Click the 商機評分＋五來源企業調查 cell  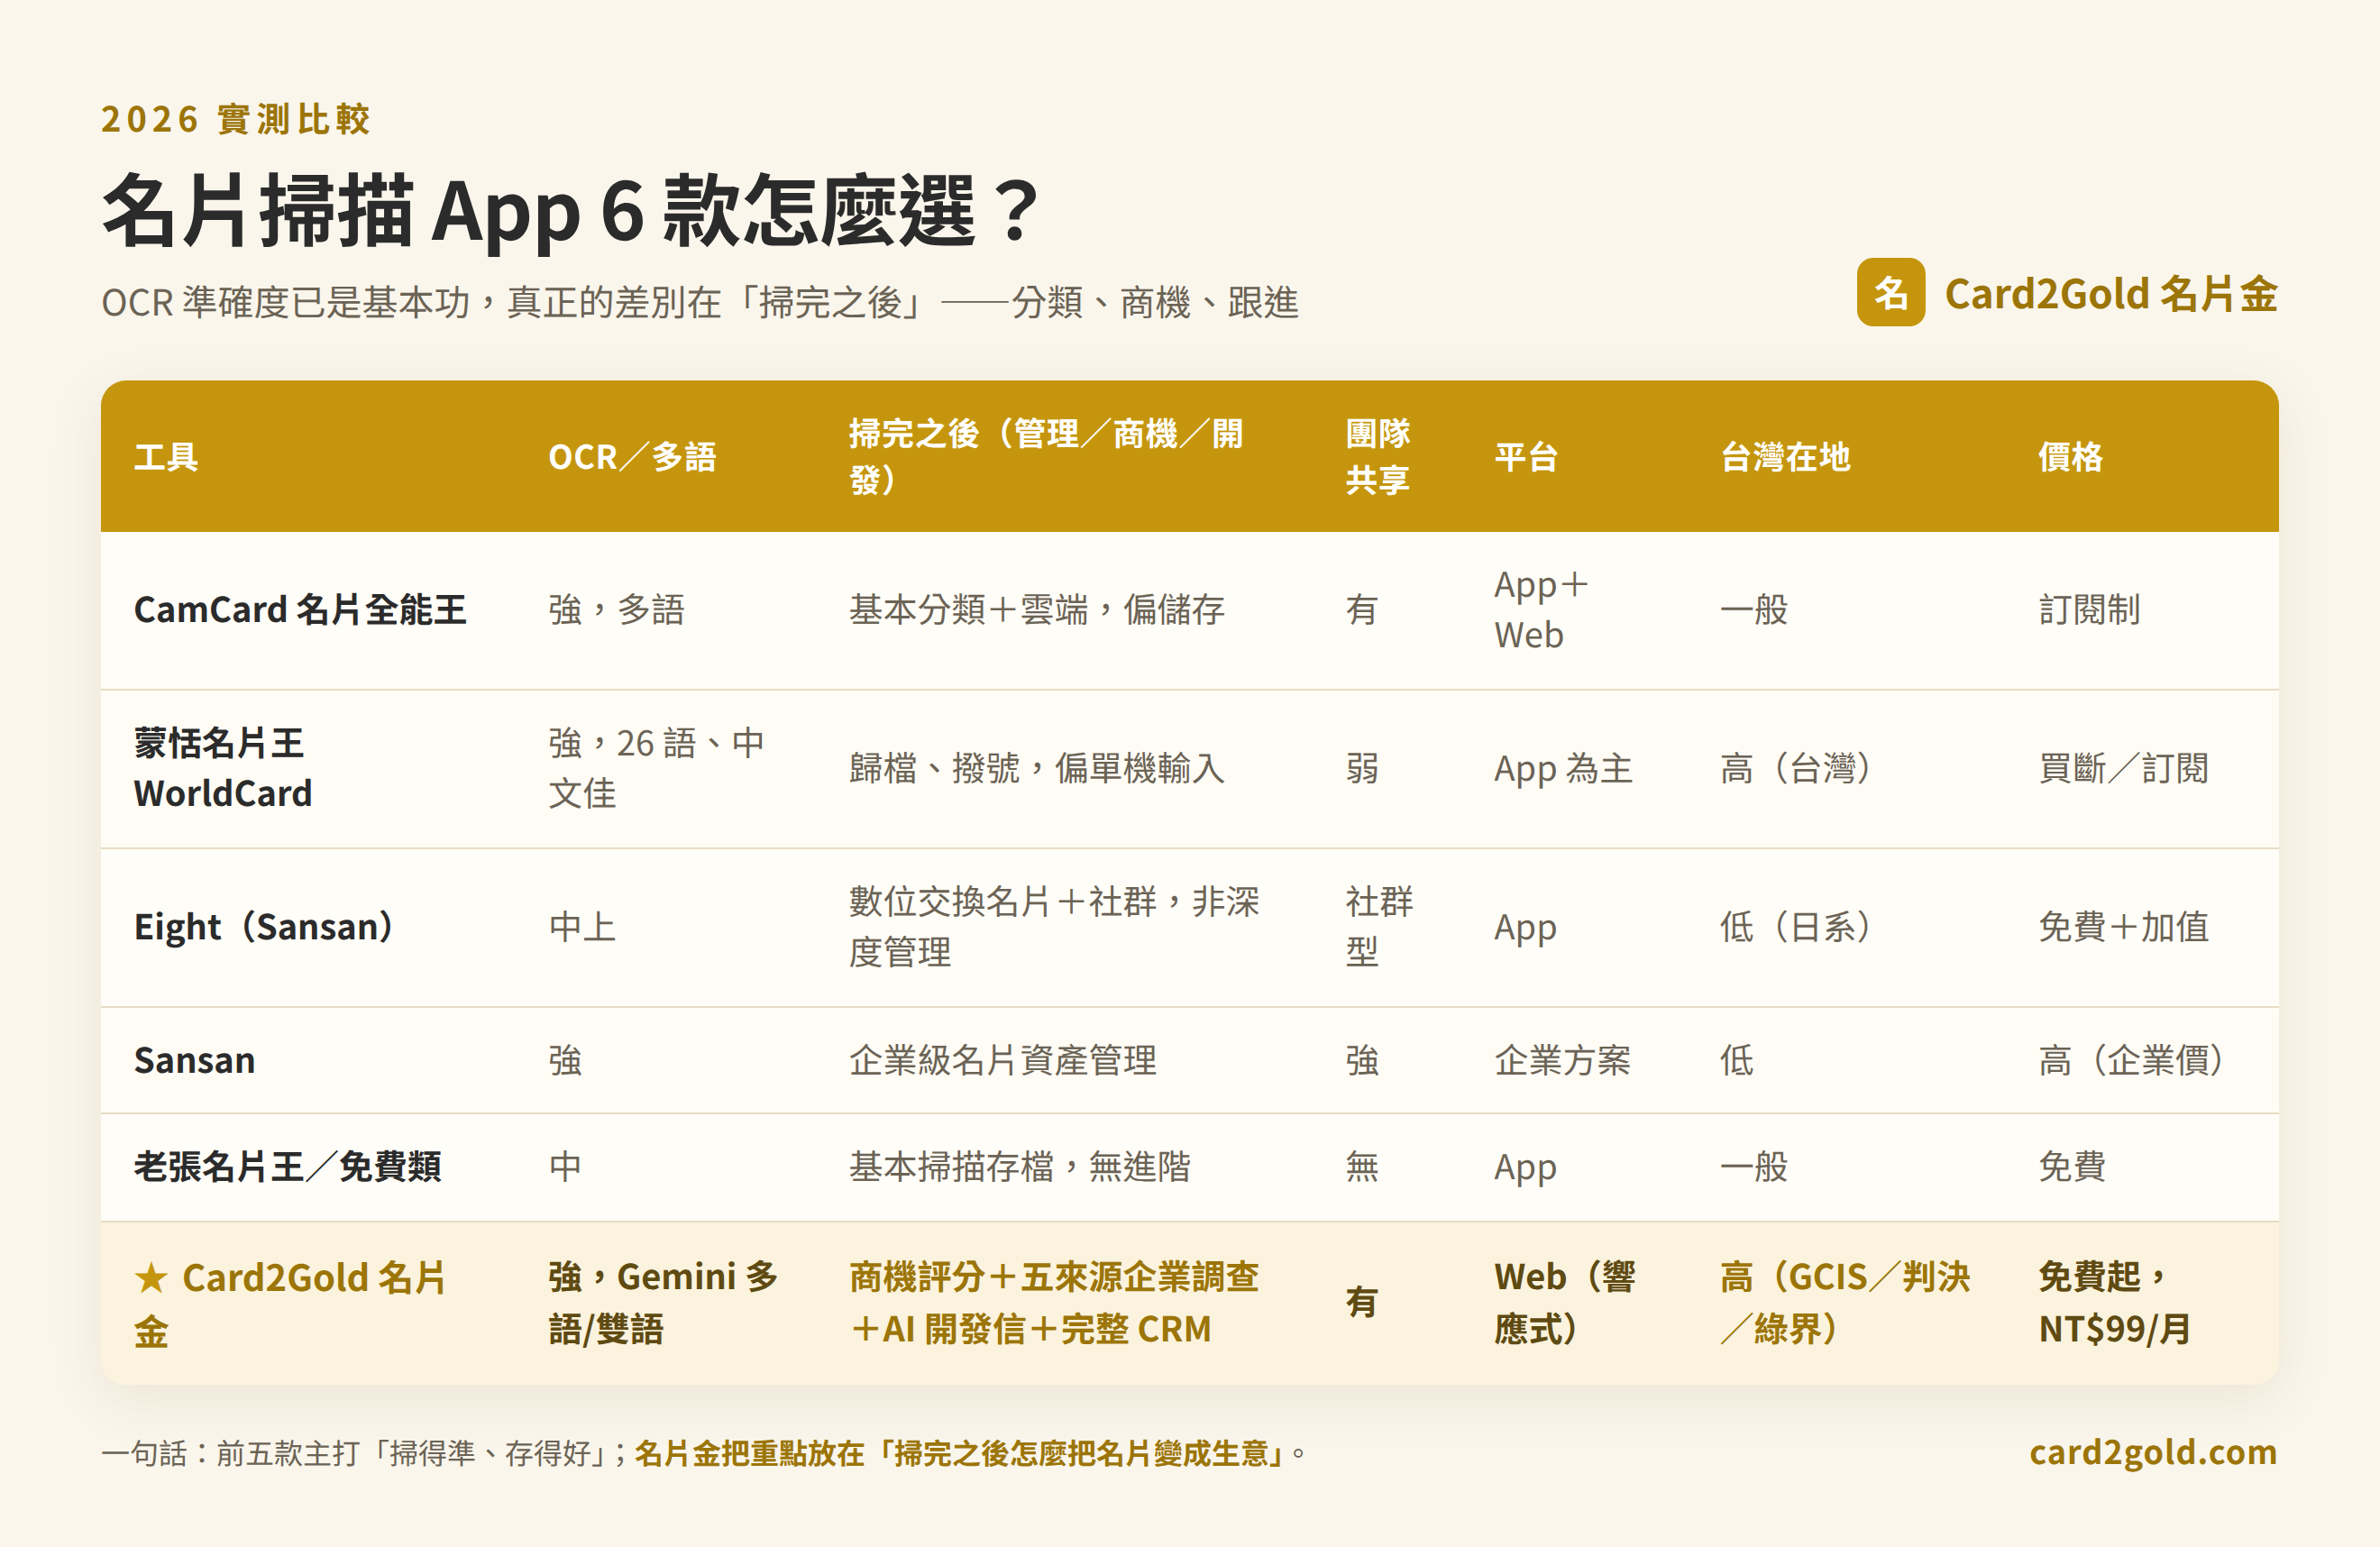pyautogui.click(x=1054, y=1303)
